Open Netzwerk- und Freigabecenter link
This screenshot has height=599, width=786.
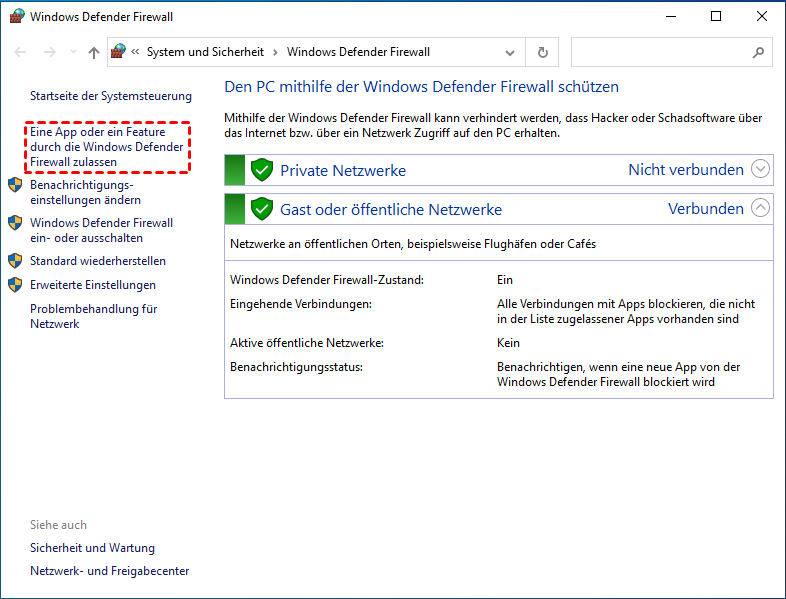point(109,571)
